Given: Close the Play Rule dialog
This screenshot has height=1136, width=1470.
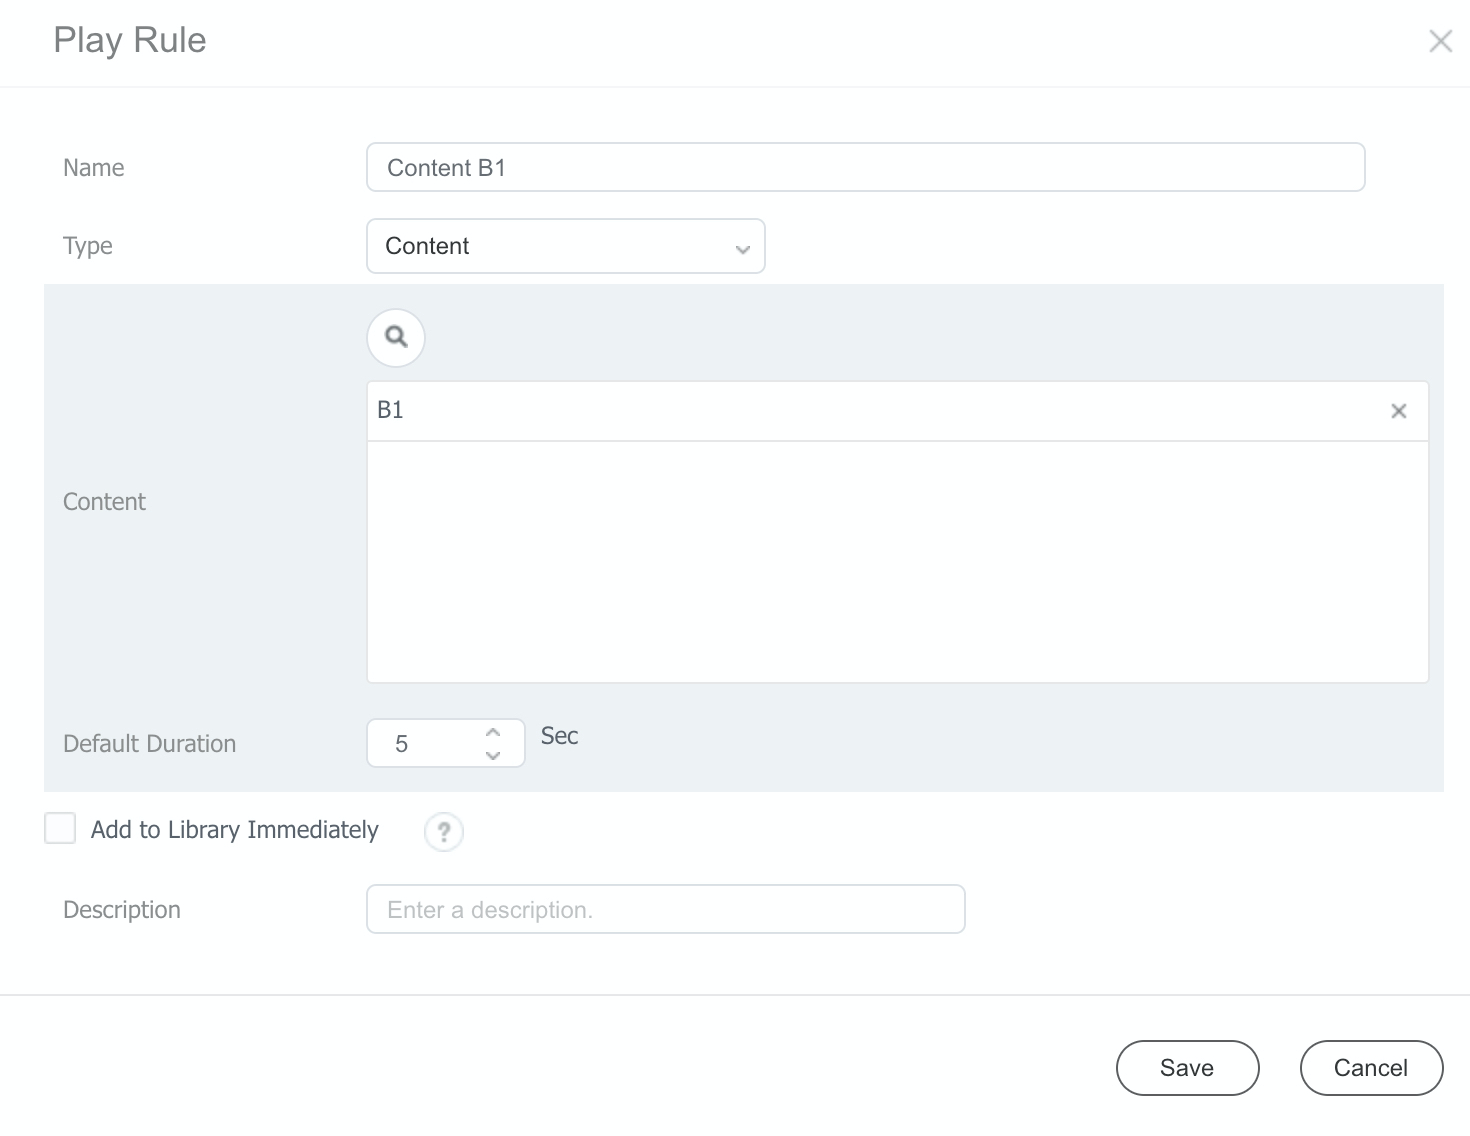Looking at the screenshot, I should point(1440,41).
